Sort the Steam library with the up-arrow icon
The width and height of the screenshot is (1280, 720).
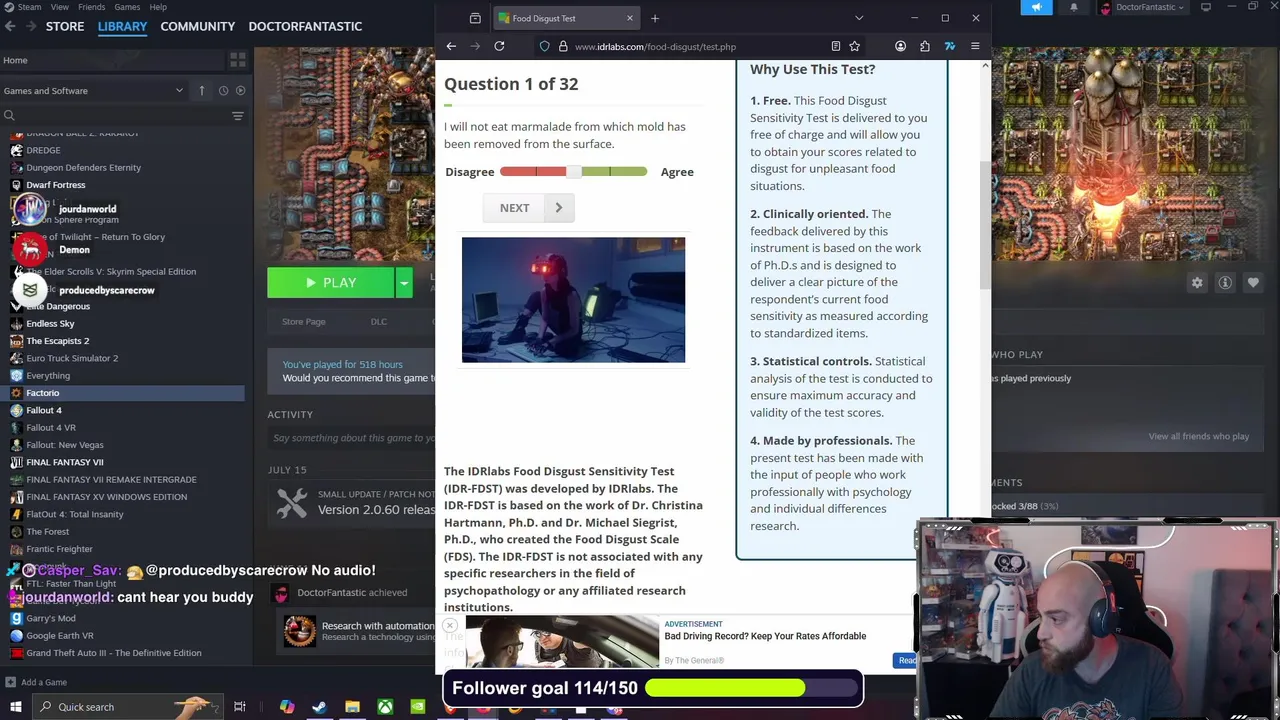click(201, 90)
